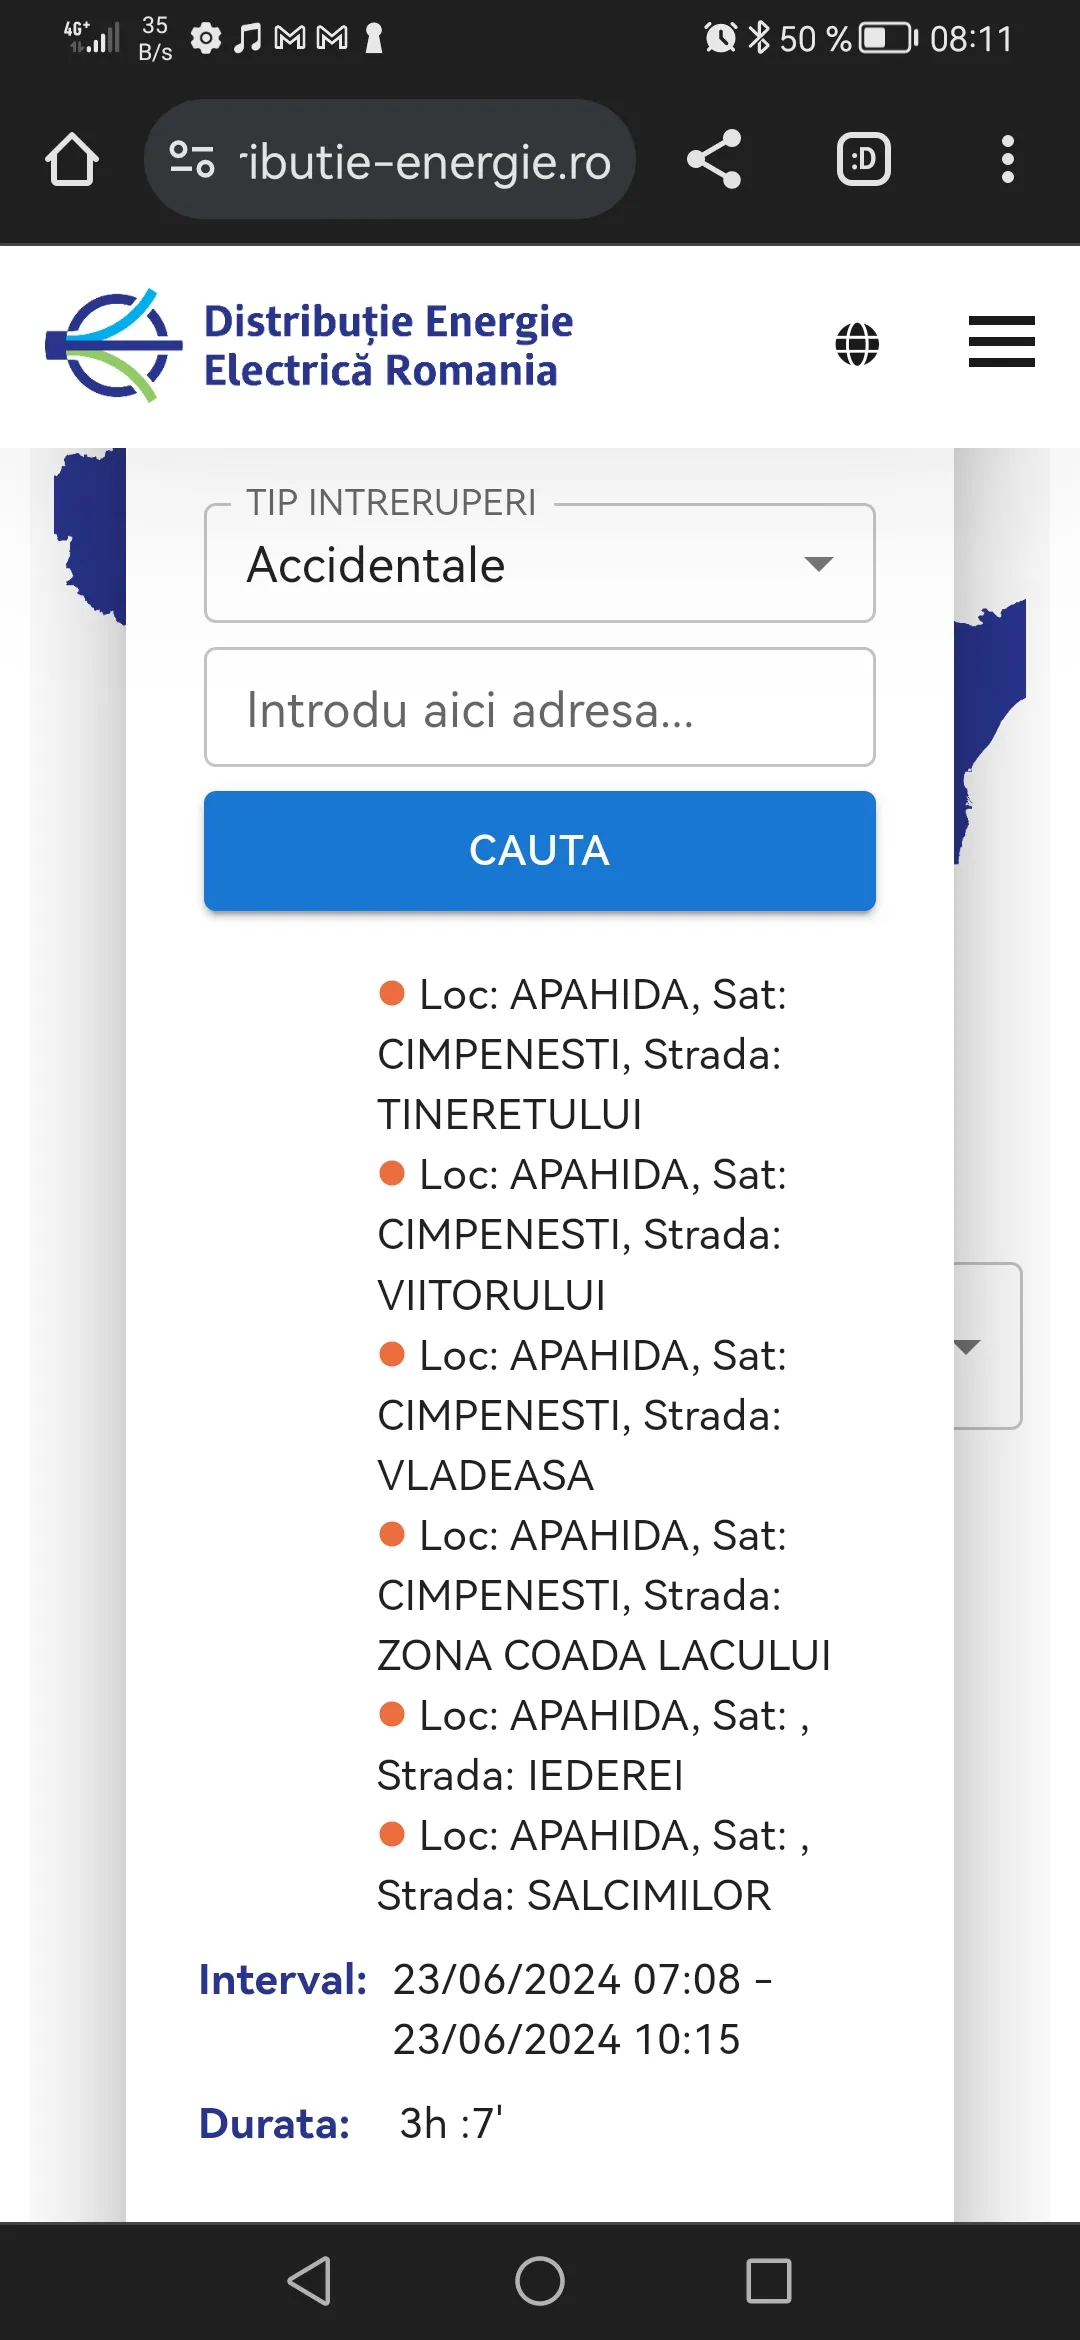Expand the TIP INTRERUPERI dropdown
This screenshot has width=1080, height=2340.
click(x=539, y=564)
